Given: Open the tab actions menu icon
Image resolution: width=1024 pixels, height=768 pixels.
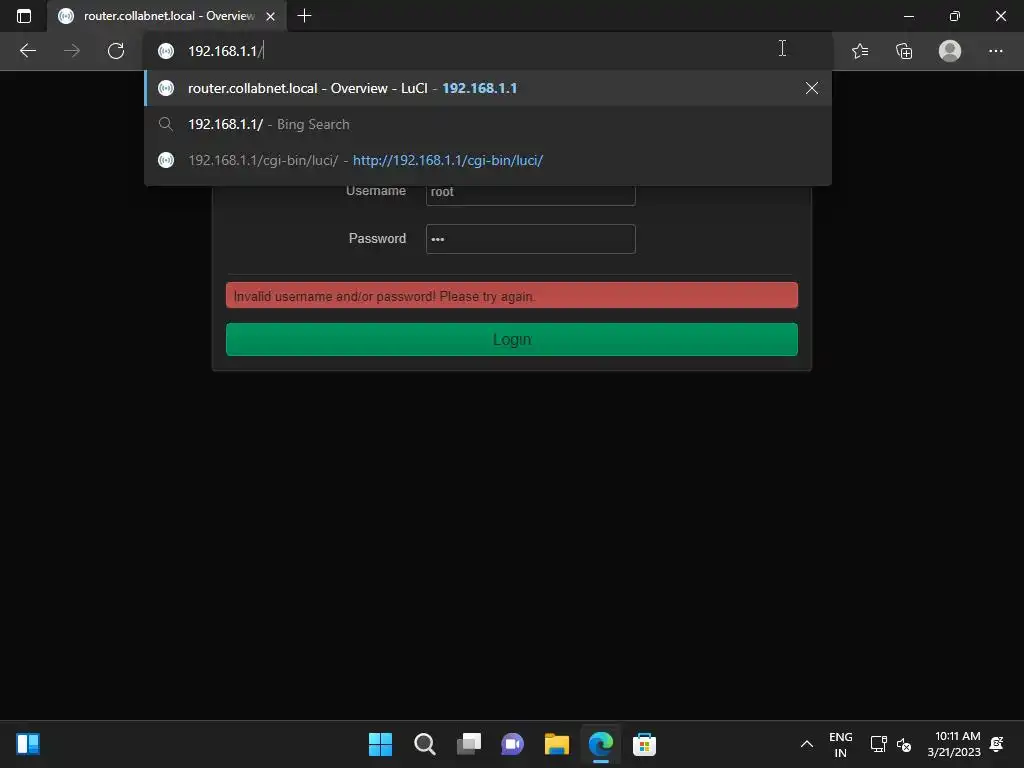Looking at the screenshot, I should tap(24, 16).
